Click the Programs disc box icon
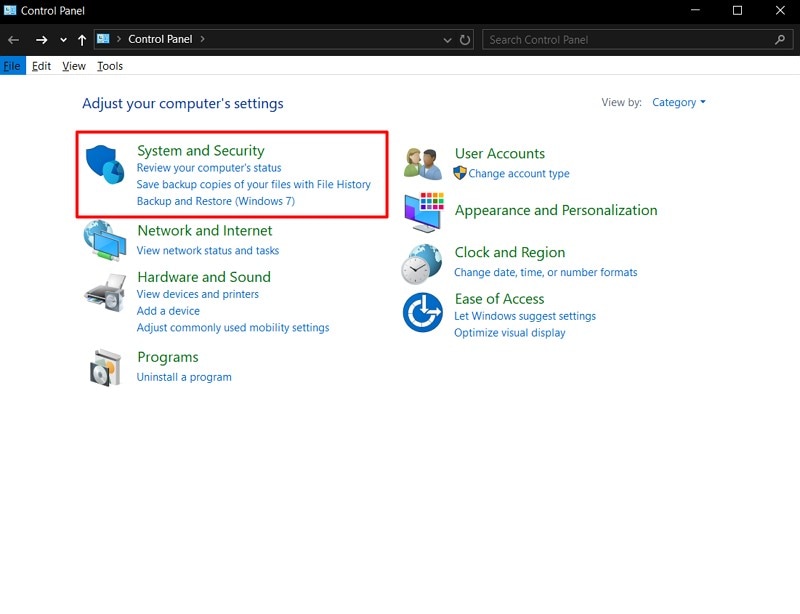Image resolution: width=800 pixels, height=614 pixels. (x=104, y=367)
